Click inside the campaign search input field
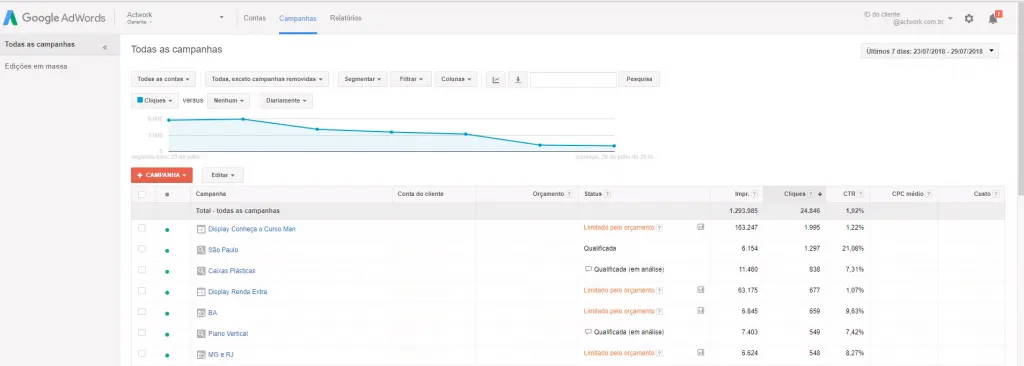The width and height of the screenshot is (1024, 366). (573, 80)
